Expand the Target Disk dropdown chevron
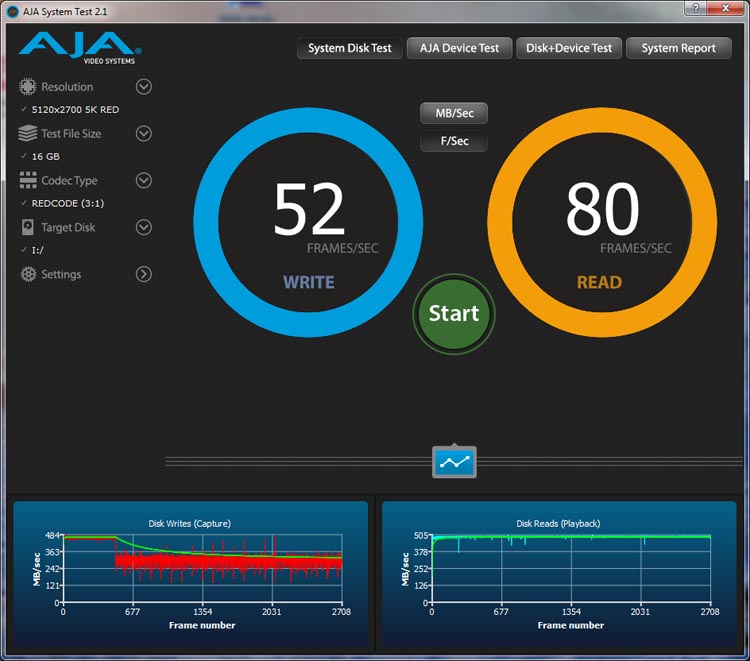The height and width of the screenshot is (661, 750). pos(143,227)
